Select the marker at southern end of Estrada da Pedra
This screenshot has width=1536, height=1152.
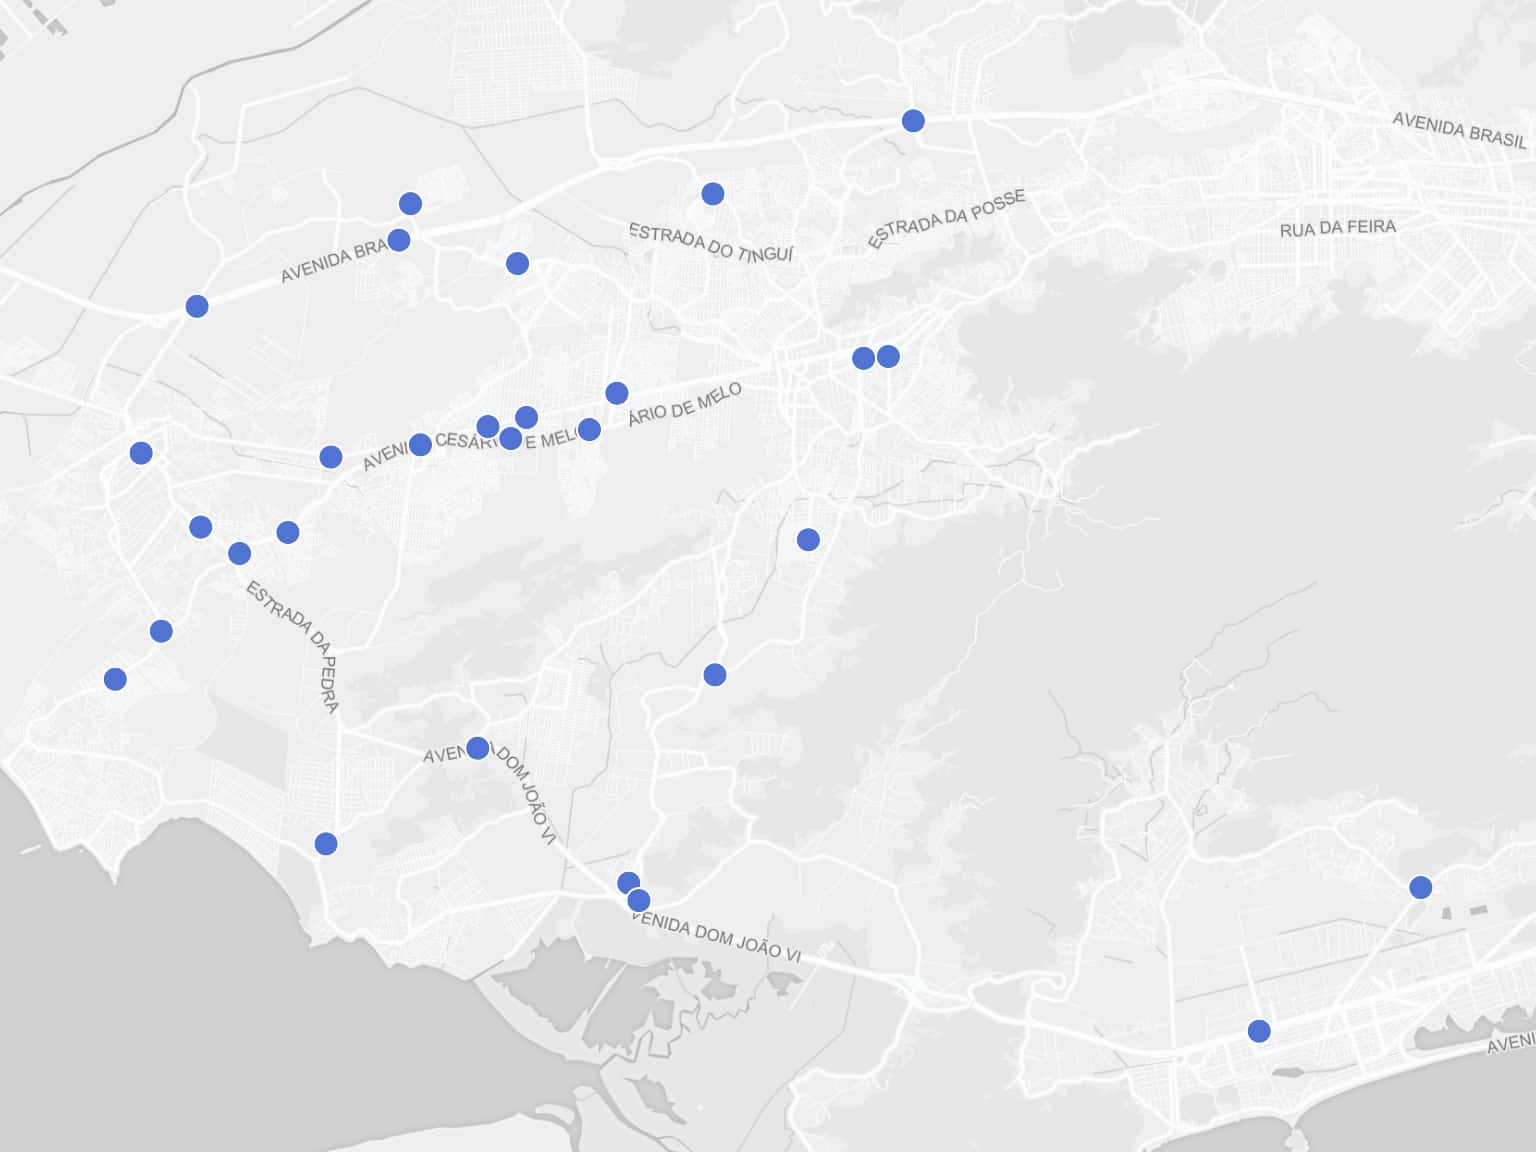coord(326,844)
